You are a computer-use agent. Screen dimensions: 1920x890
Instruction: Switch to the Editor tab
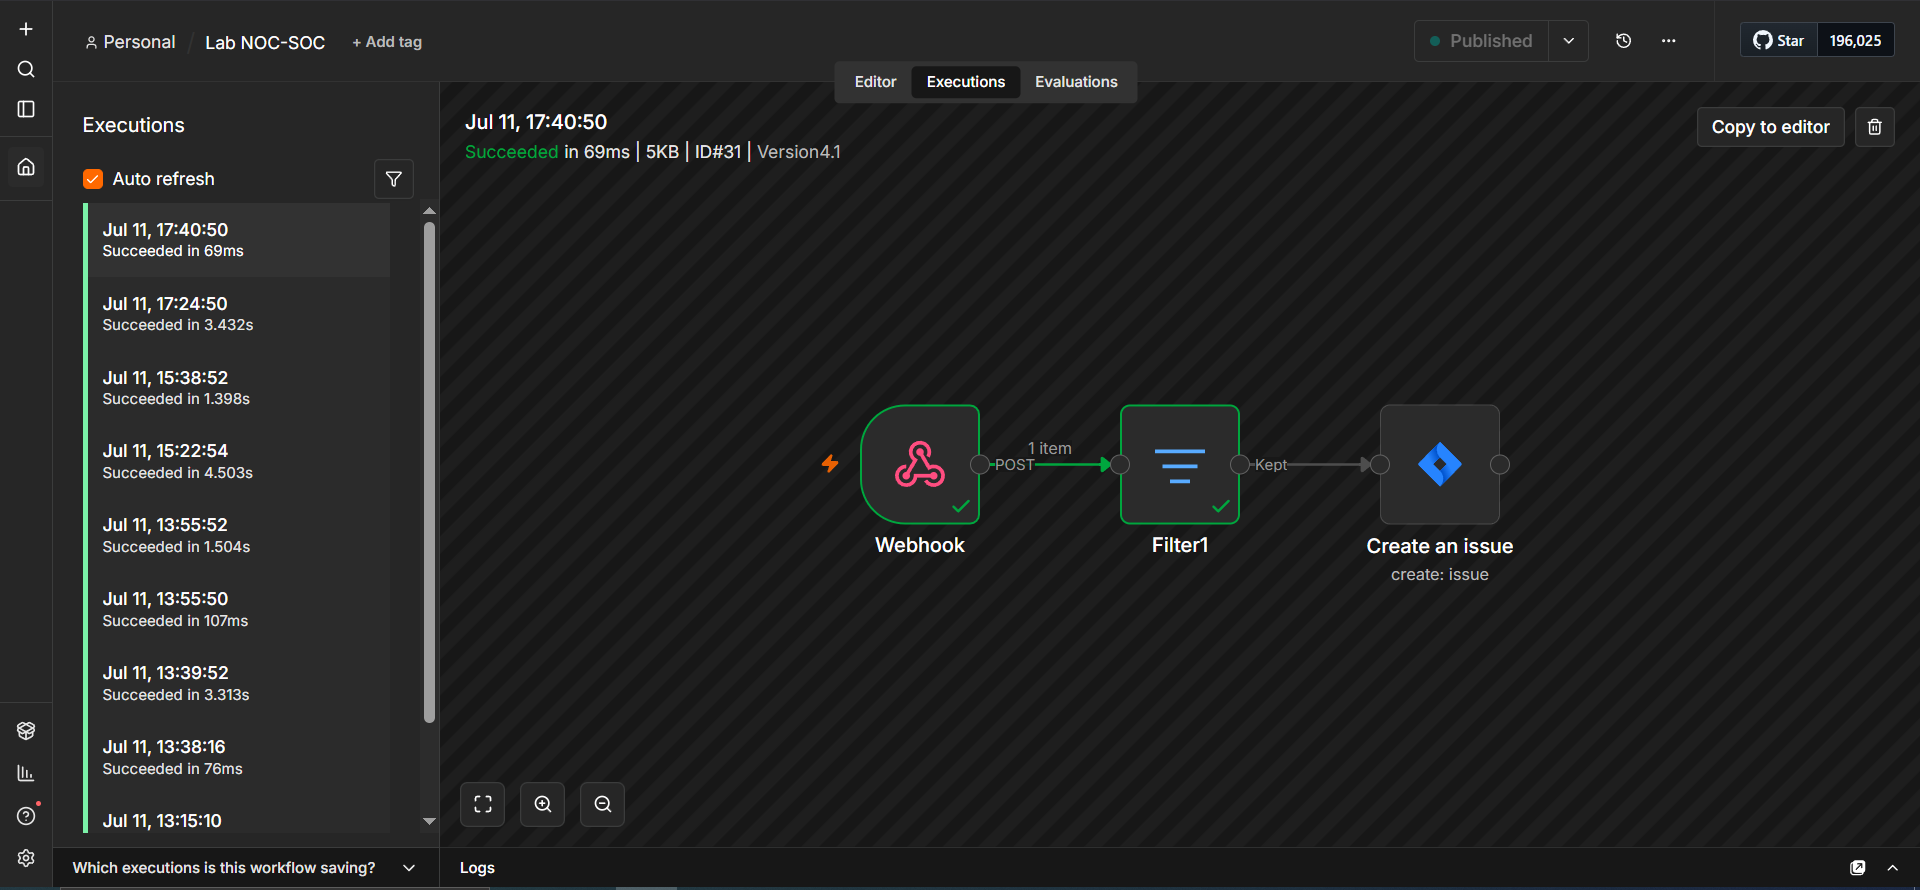875,82
